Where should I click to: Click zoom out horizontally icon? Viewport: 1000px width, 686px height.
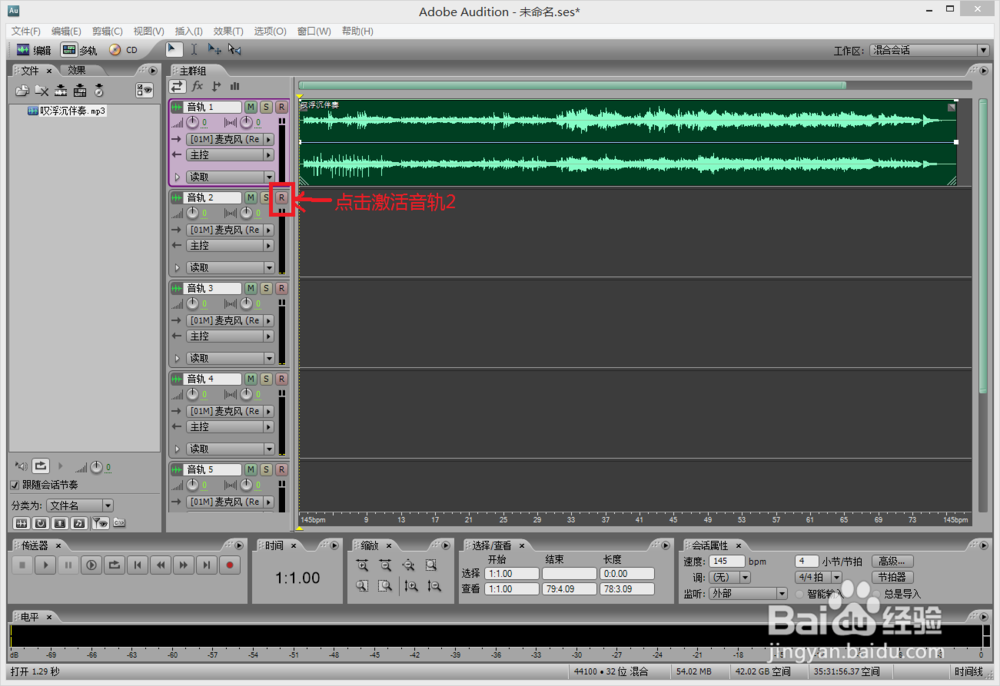pos(385,565)
